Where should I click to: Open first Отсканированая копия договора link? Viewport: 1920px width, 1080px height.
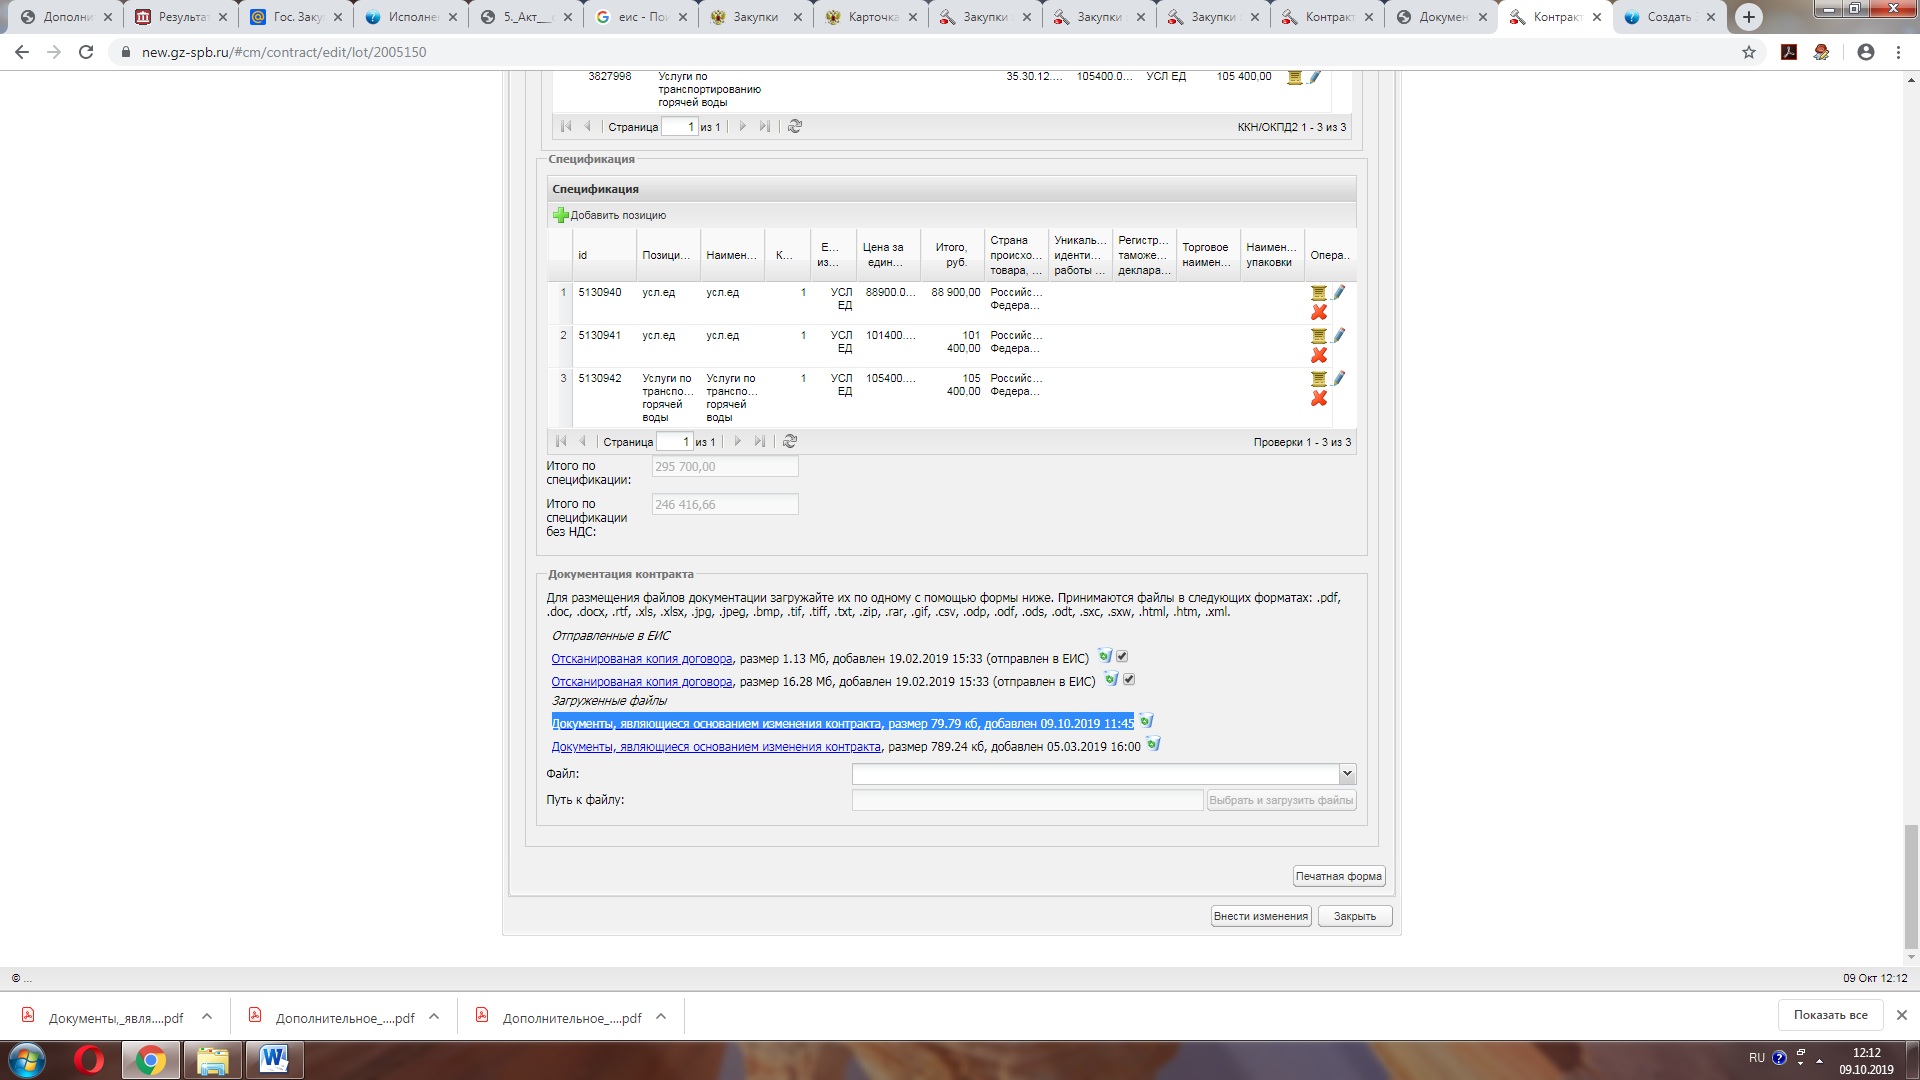pyautogui.click(x=642, y=659)
